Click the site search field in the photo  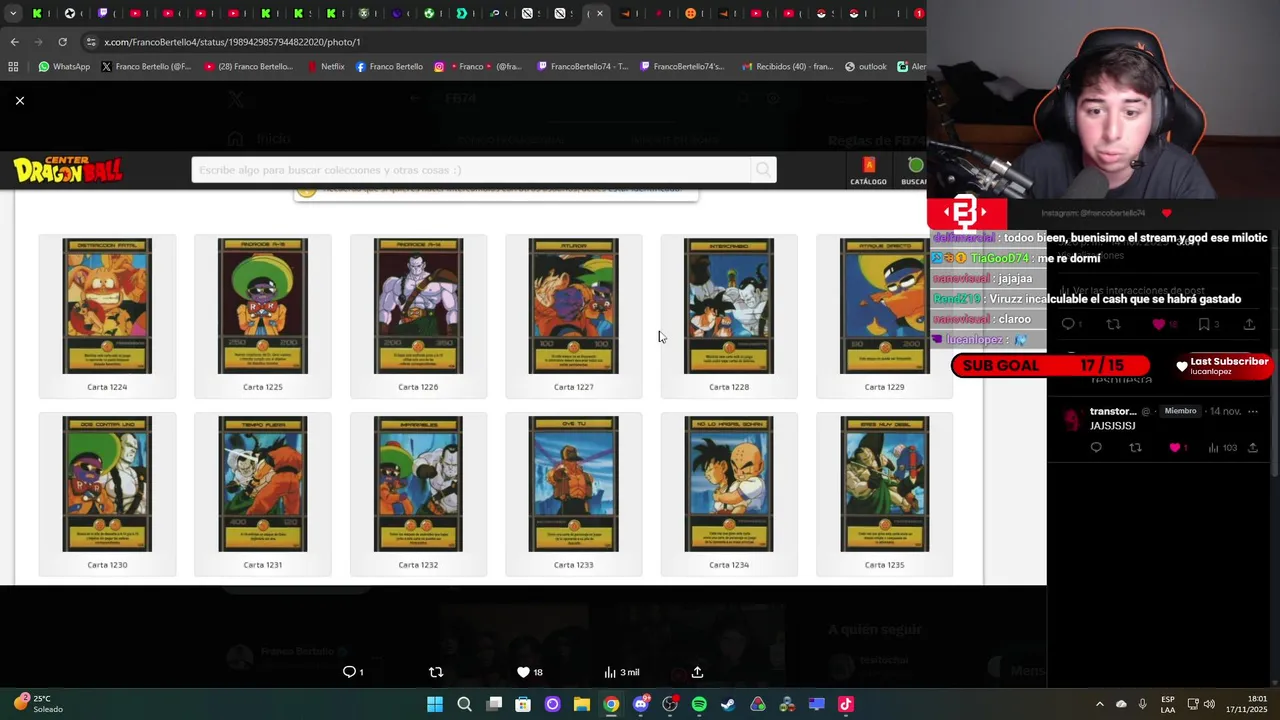click(471, 170)
